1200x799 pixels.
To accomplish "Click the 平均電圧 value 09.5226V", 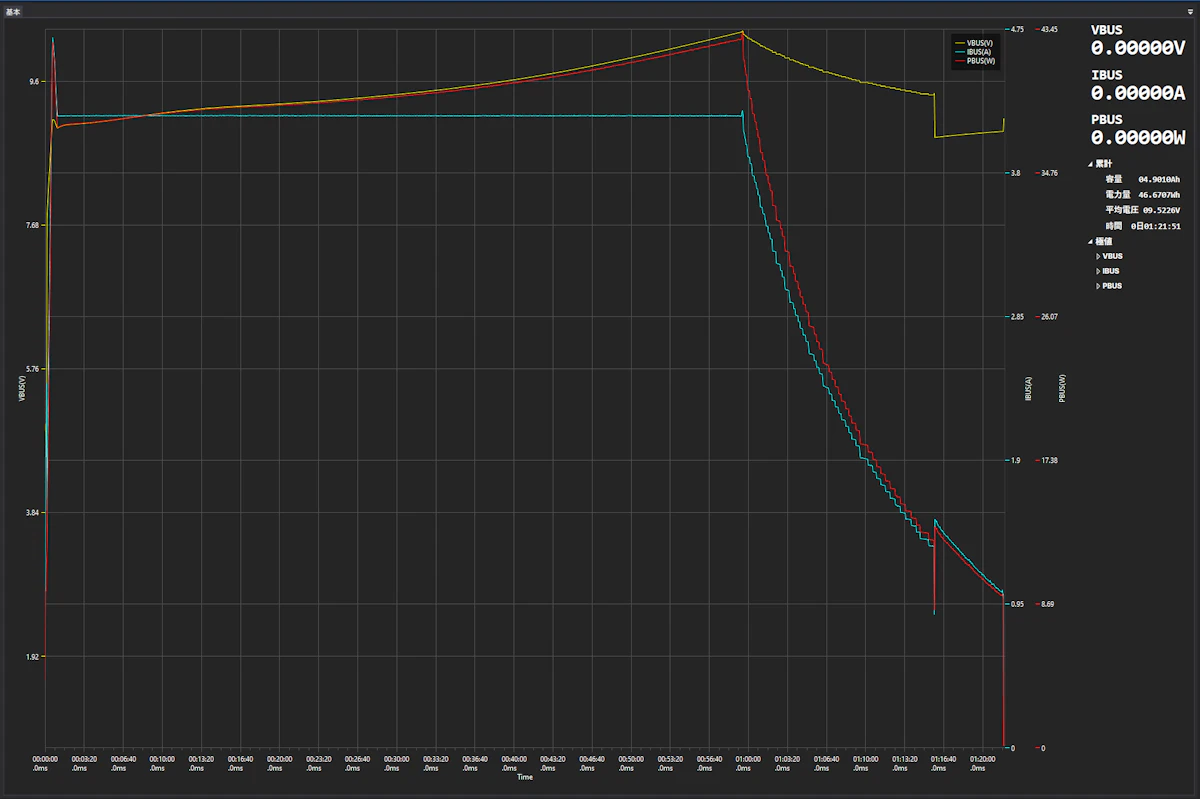I will pyautogui.click(x=1159, y=210).
